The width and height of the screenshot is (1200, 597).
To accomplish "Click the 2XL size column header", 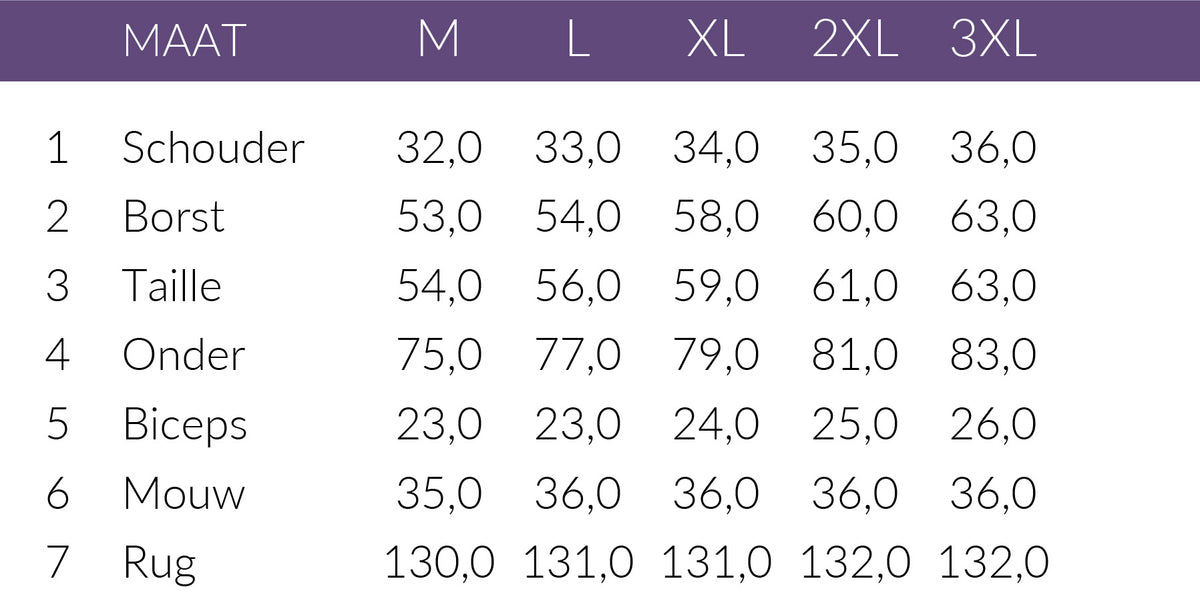I will click(855, 41).
